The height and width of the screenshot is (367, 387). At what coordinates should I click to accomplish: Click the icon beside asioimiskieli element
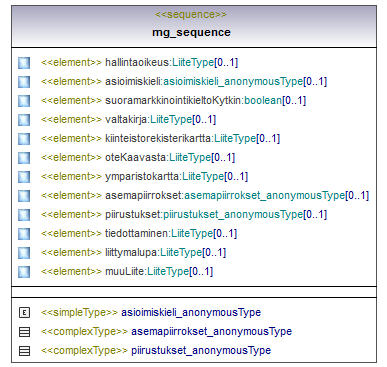click(24, 82)
